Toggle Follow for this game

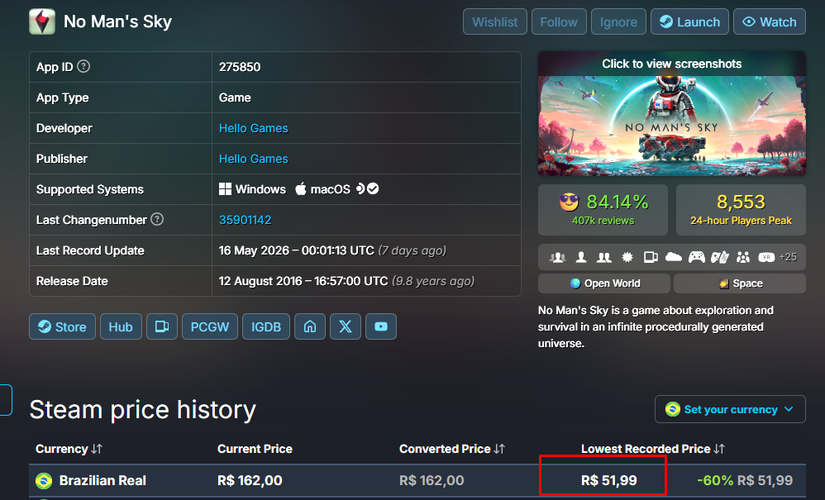pyautogui.click(x=559, y=22)
